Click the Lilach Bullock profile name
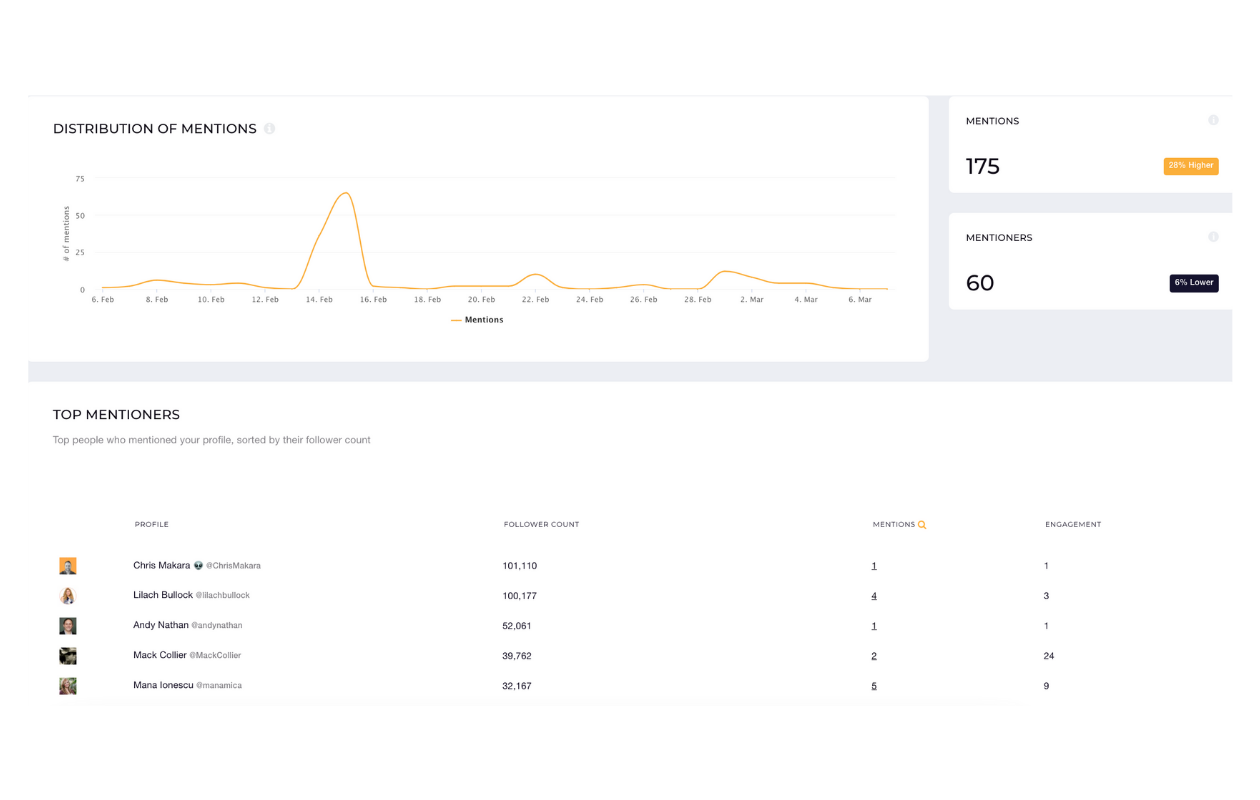This screenshot has width=1260, height=800. 163,595
